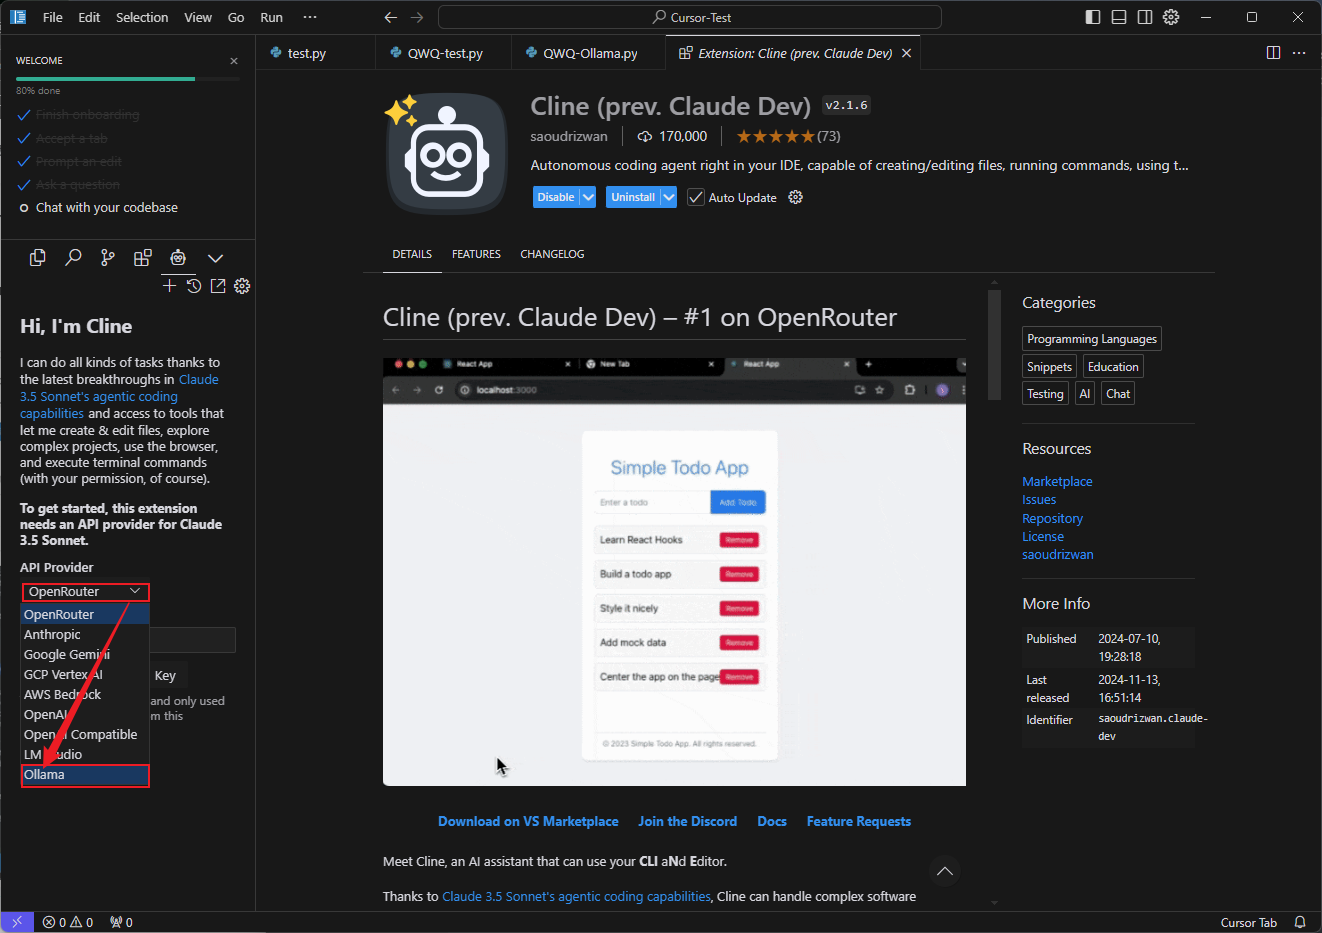Click the Join the Discord link
This screenshot has width=1322, height=933.
point(687,821)
